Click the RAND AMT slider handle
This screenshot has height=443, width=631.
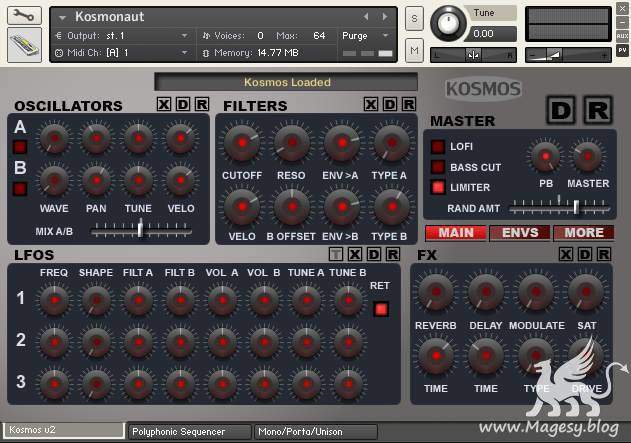coord(576,207)
